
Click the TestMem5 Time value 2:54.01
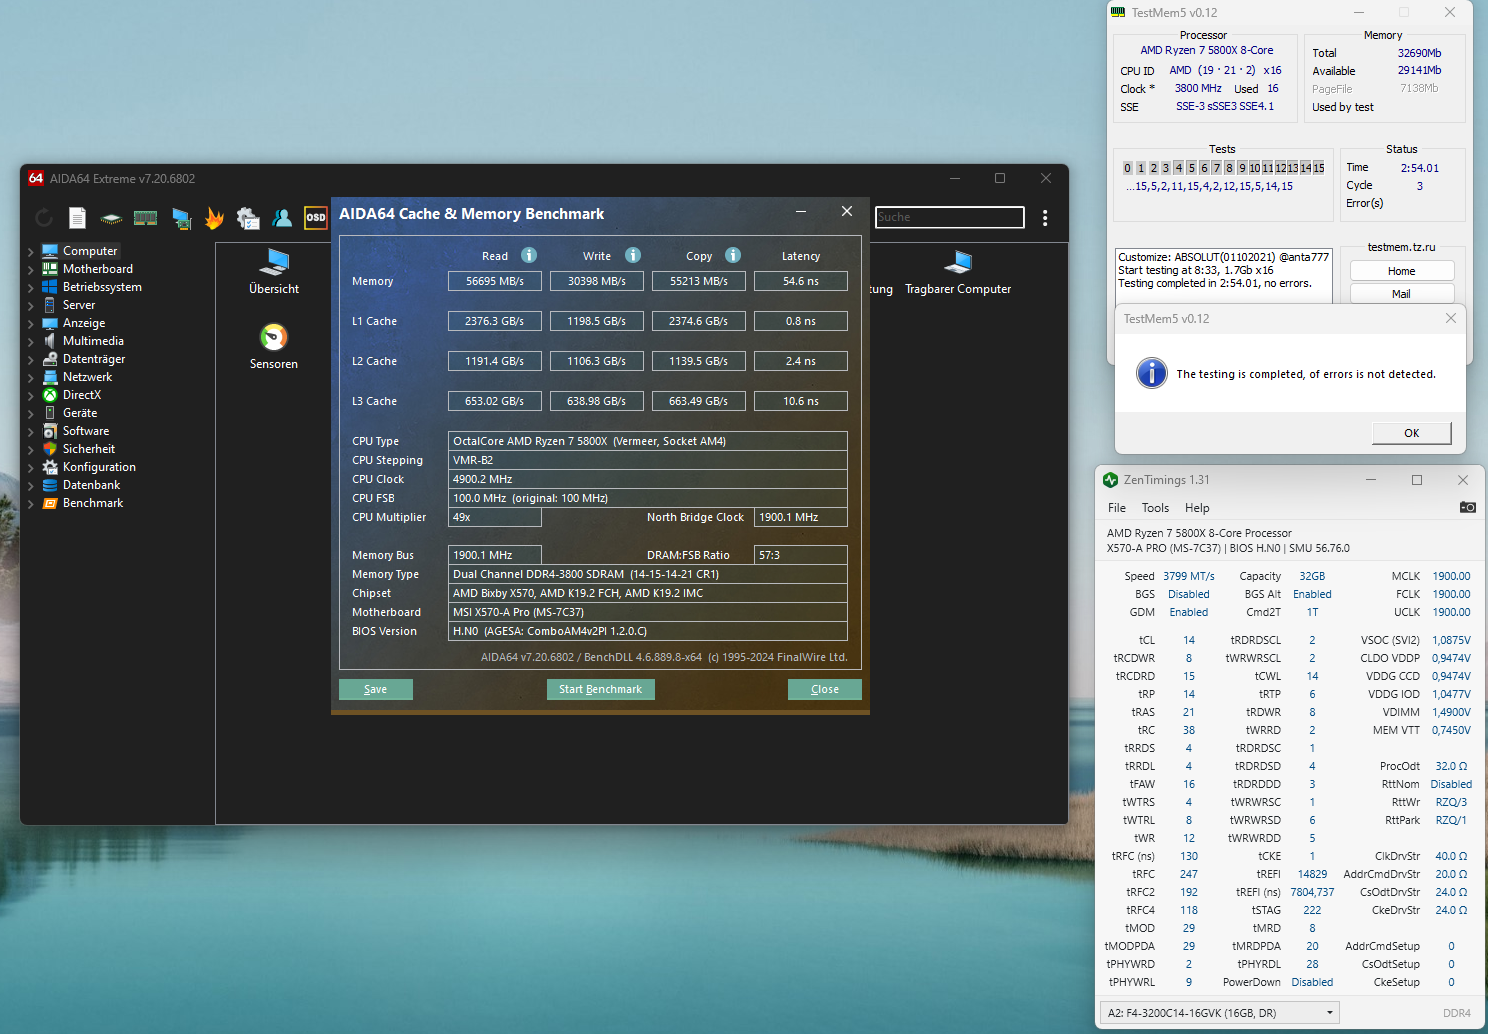[x=1420, y=168]
